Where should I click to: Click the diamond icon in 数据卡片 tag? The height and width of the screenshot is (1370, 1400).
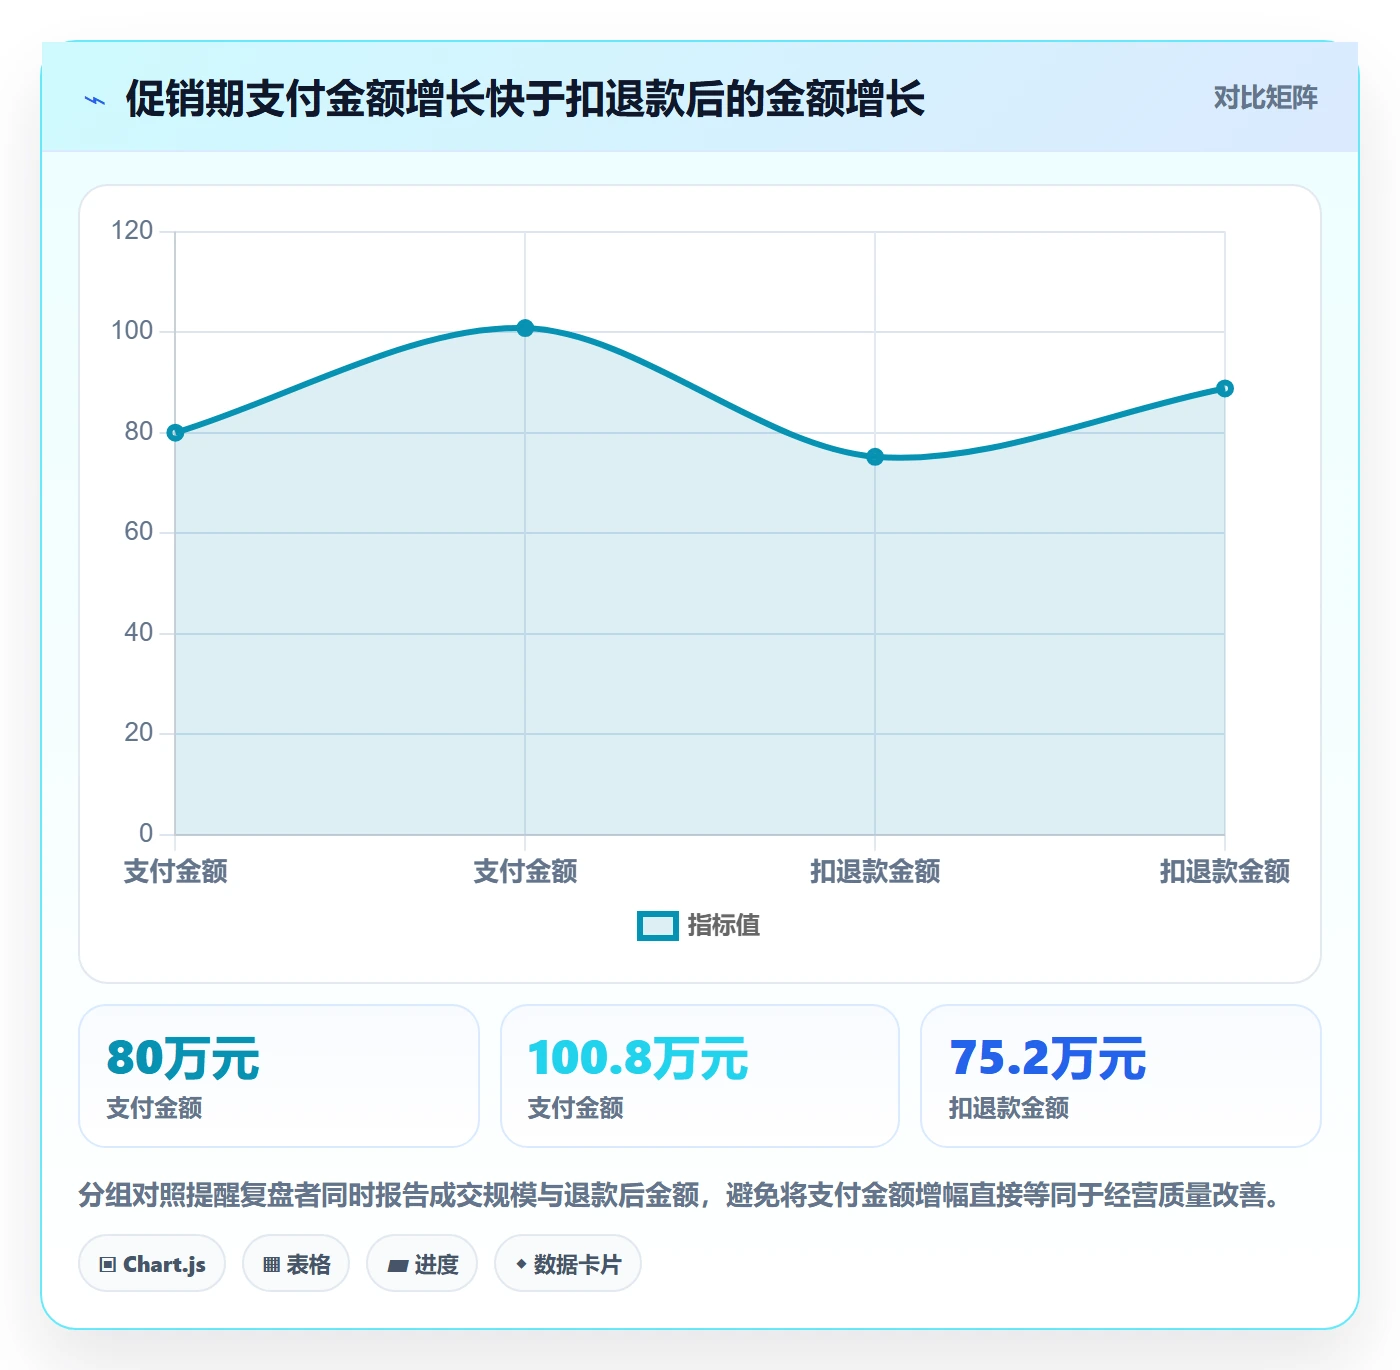521,1264
